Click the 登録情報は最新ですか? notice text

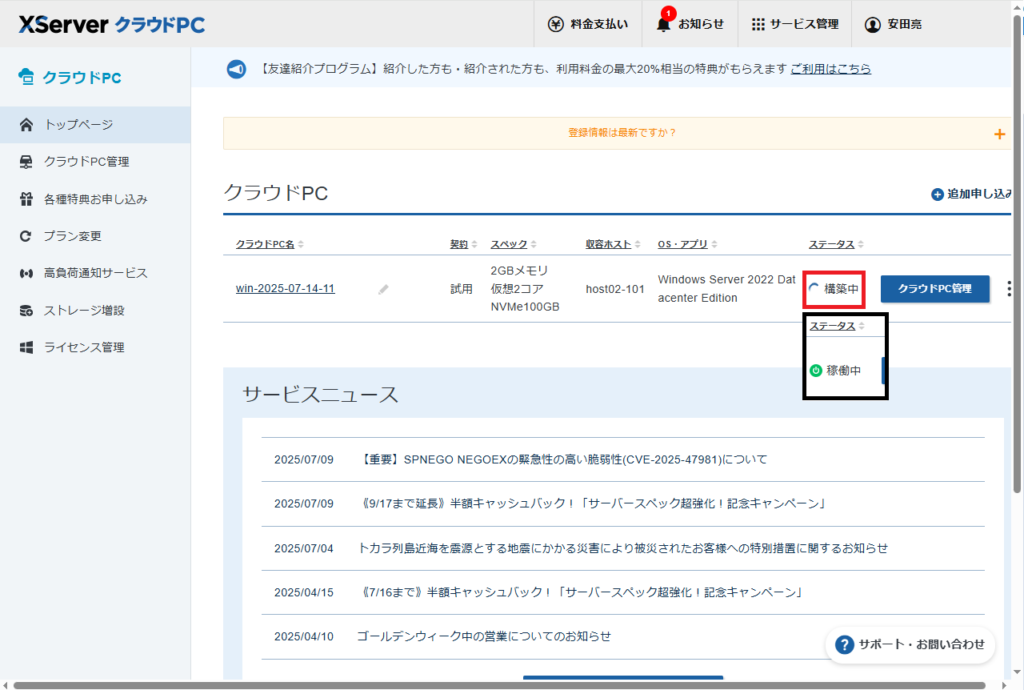(x=622, y=133)
